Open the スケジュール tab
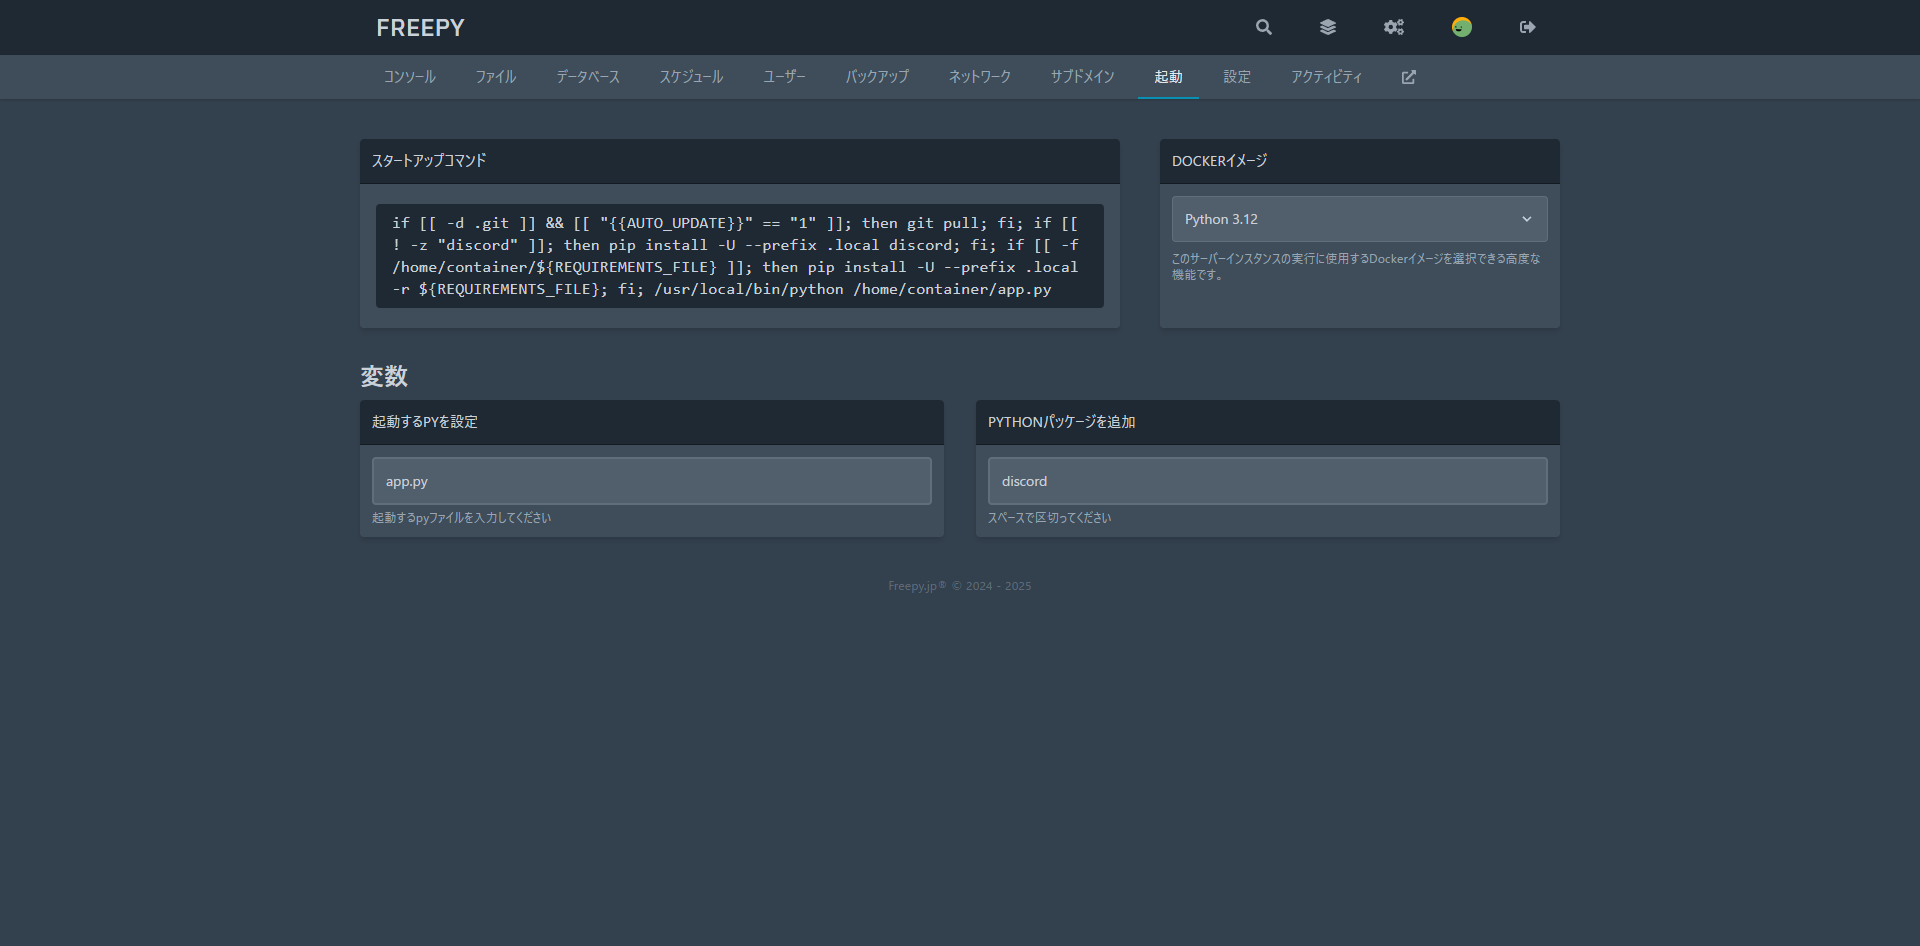 tap(691, 77)
